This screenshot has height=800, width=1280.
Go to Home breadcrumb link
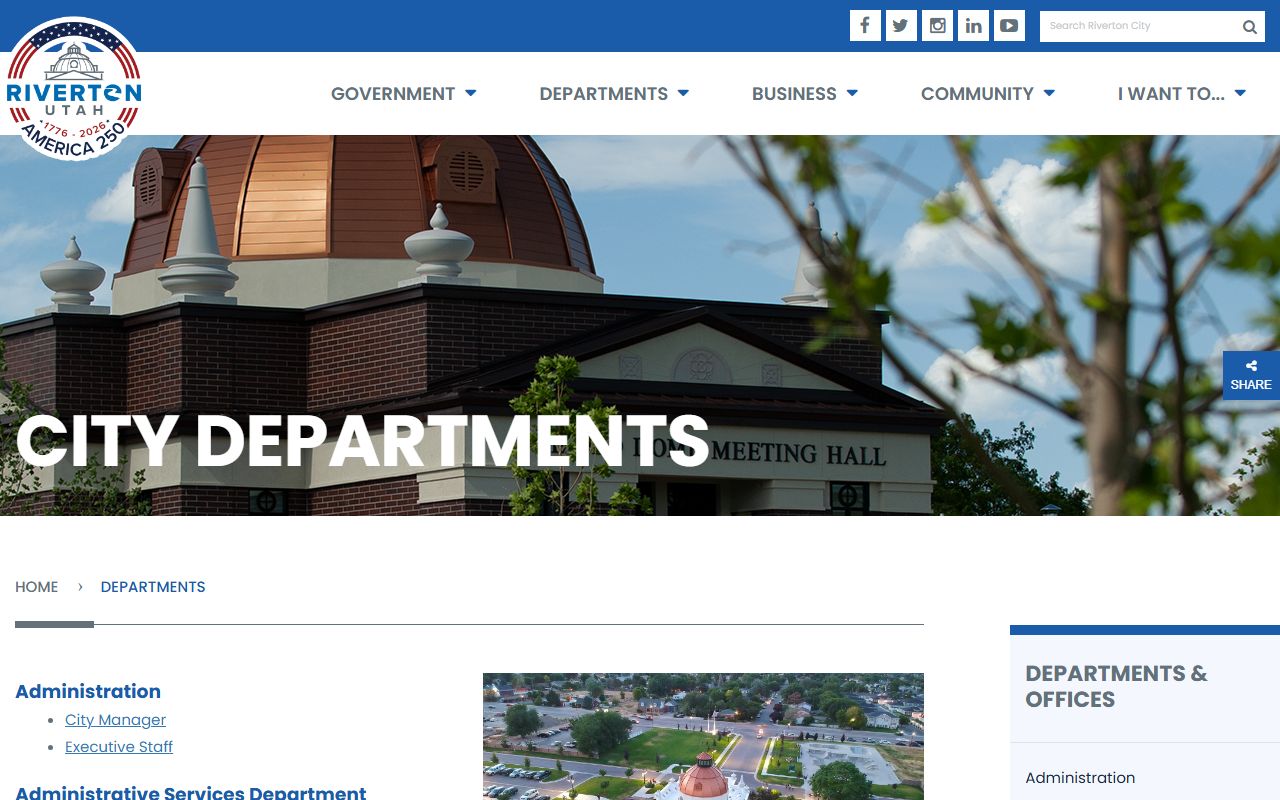click(37, 587)
